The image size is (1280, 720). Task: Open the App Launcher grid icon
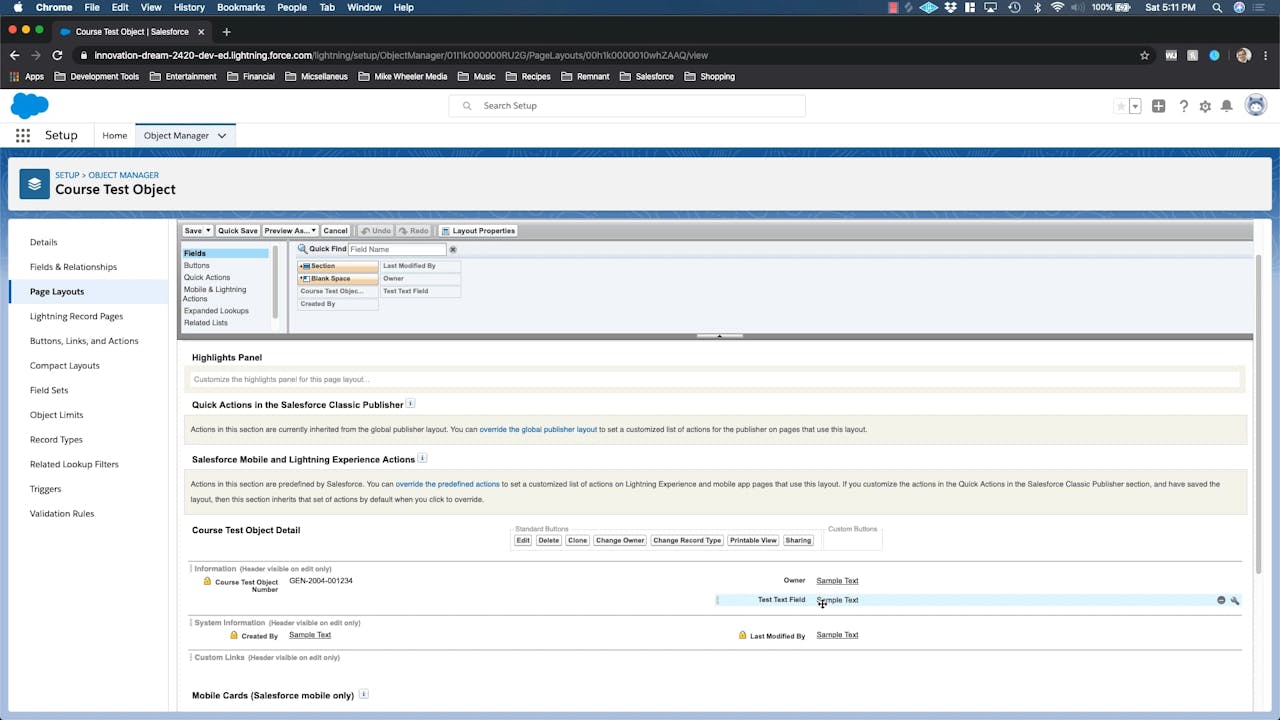click(x=22, y=135)
